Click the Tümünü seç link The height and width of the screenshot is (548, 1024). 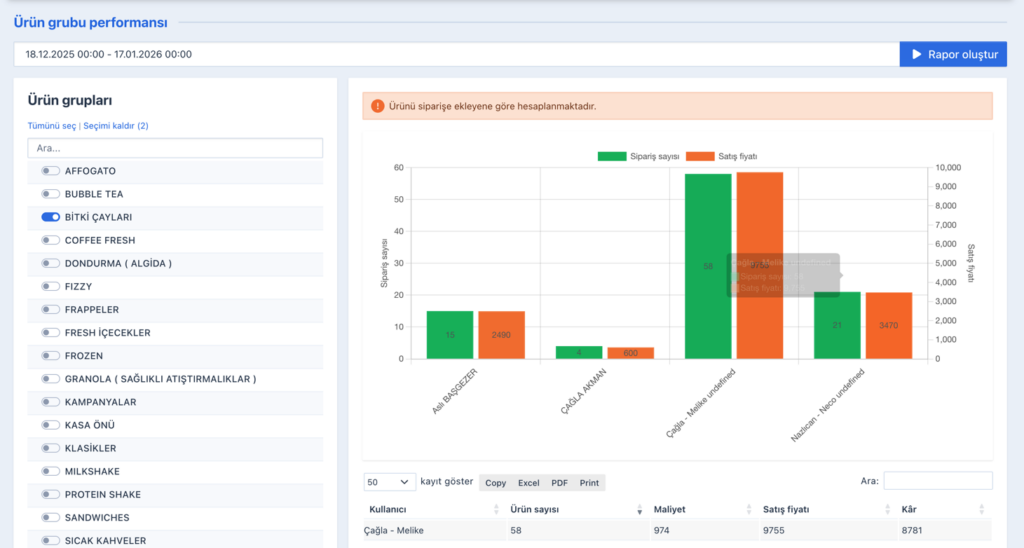(x=51, y=126)
